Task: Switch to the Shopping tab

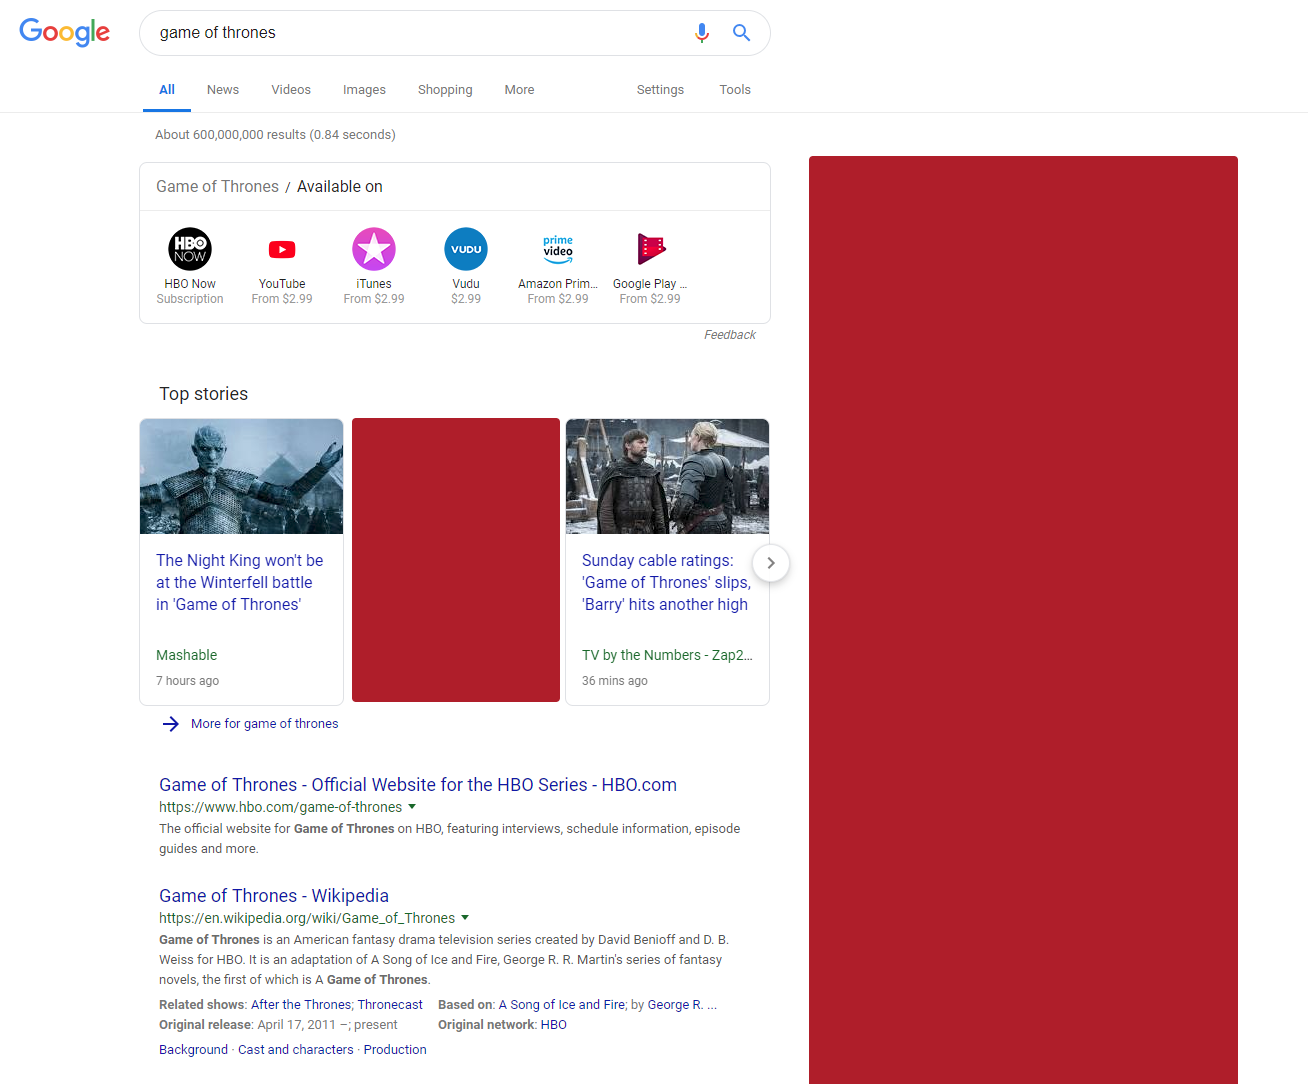Action: click(445, 90)
